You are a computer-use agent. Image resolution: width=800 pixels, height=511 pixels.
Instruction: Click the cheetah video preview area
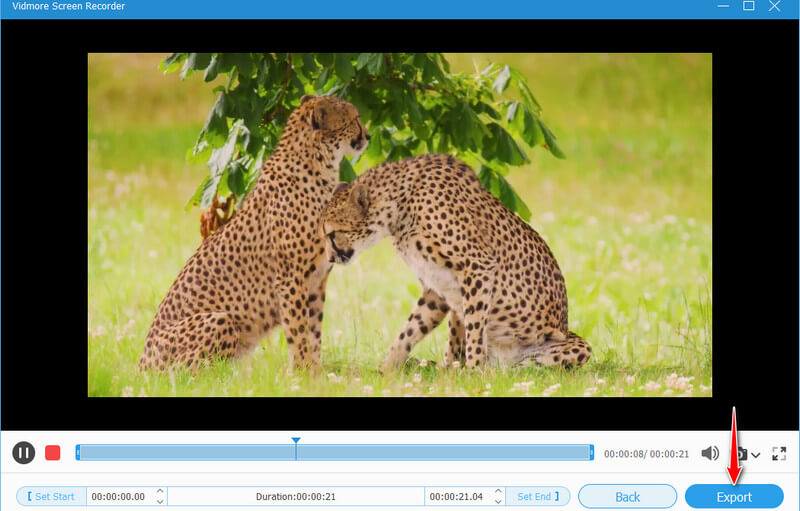[x=400, y=225]
